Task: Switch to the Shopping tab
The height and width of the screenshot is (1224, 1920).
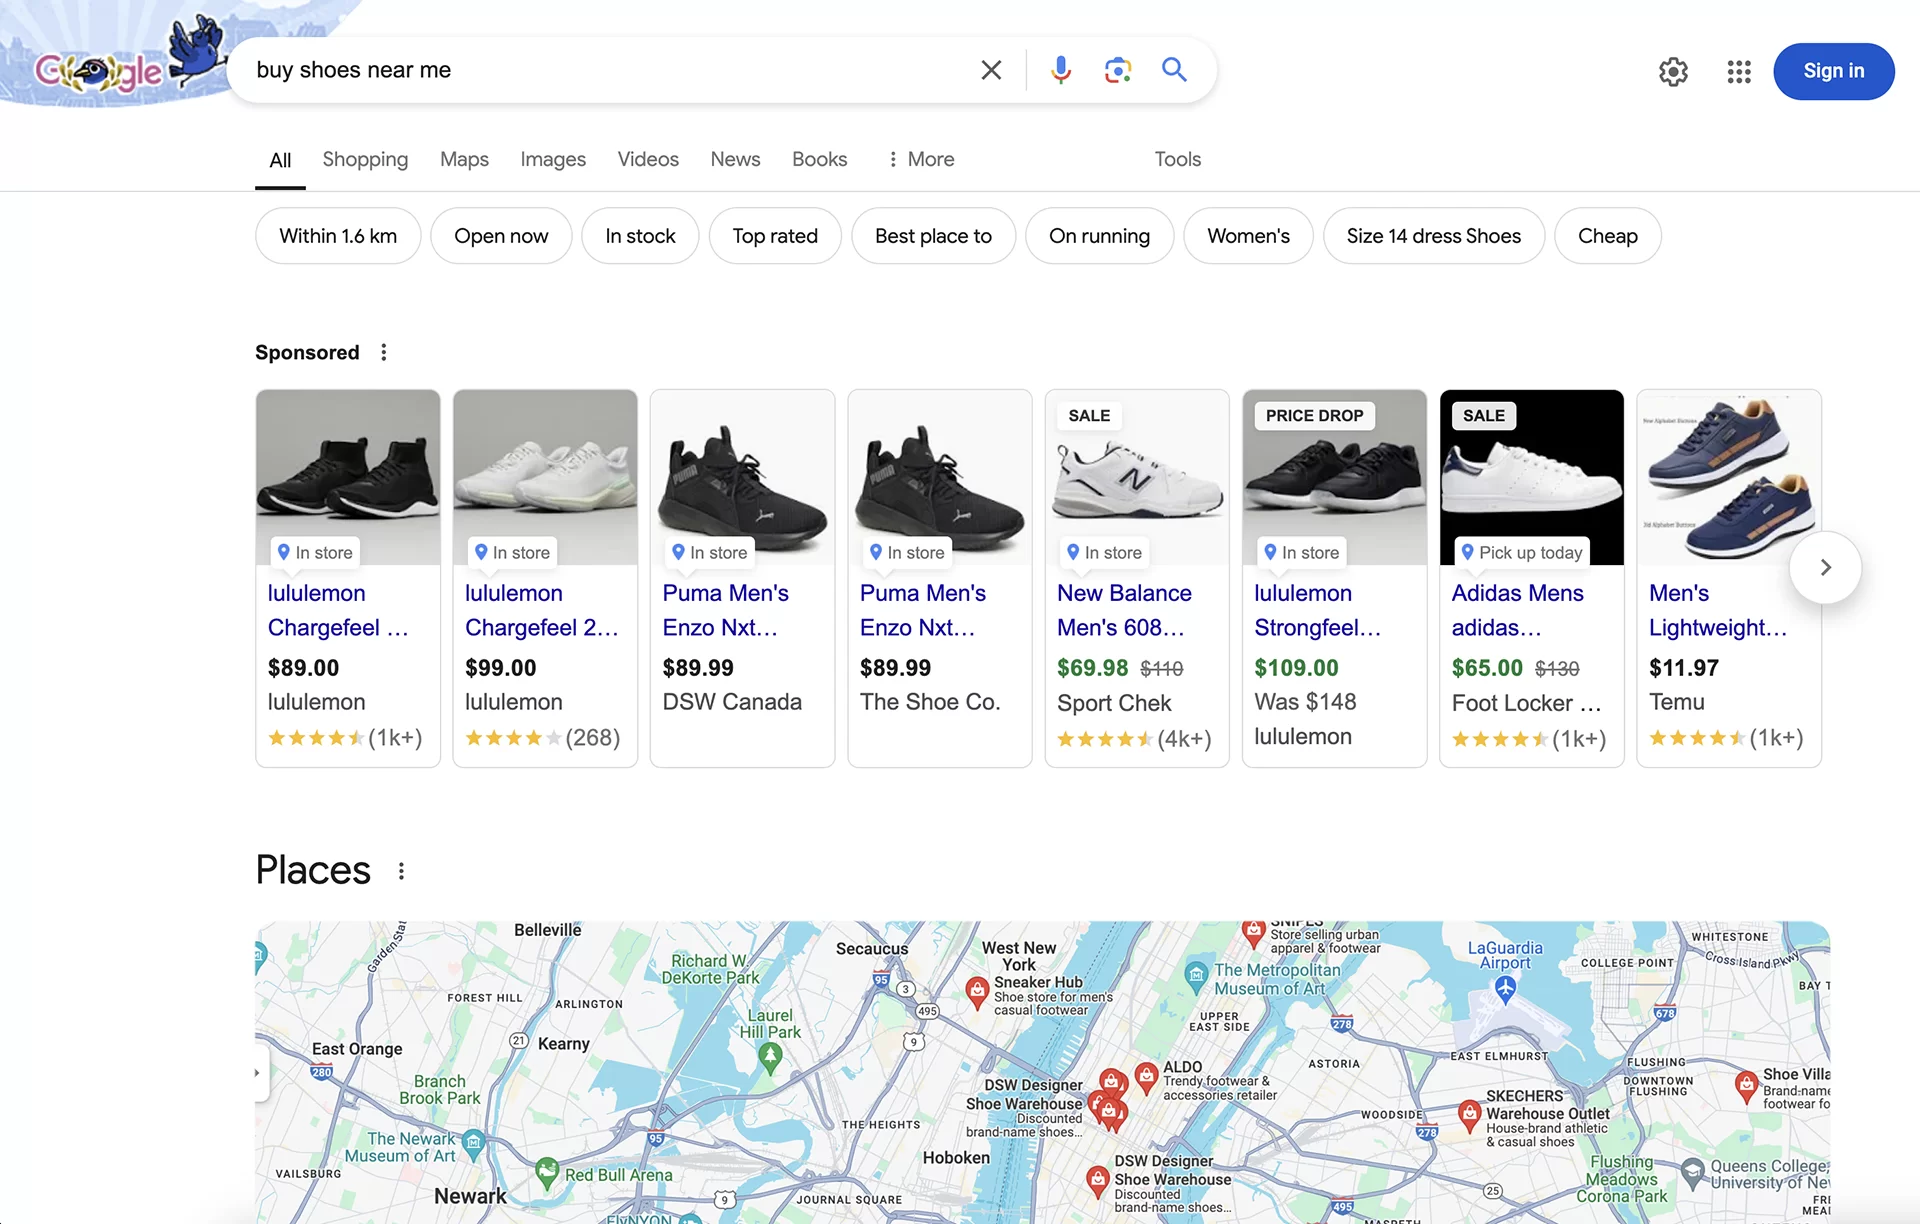Action: [x=365, y=159]
